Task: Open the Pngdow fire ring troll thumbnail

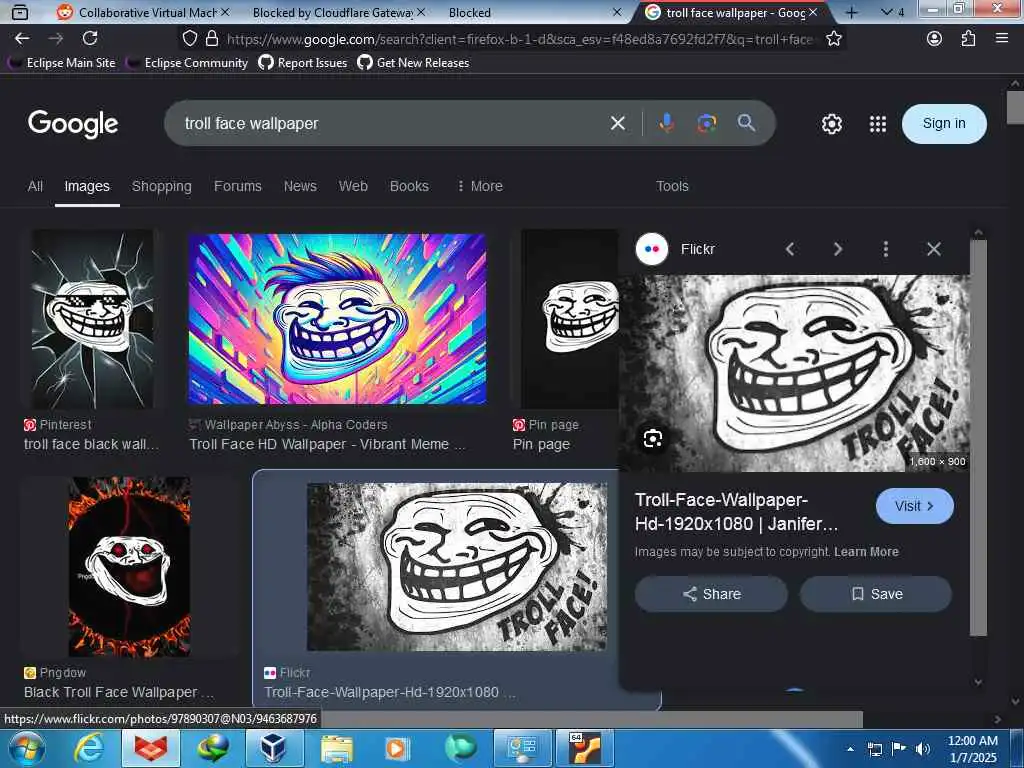Action: [x=129, y=567]
